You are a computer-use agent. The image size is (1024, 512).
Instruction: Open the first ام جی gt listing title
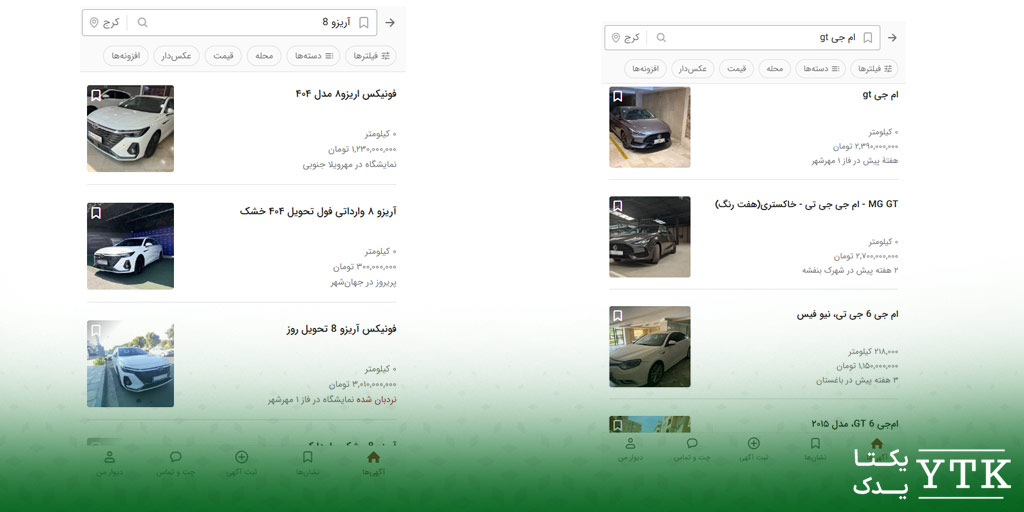tap(880, 95)
